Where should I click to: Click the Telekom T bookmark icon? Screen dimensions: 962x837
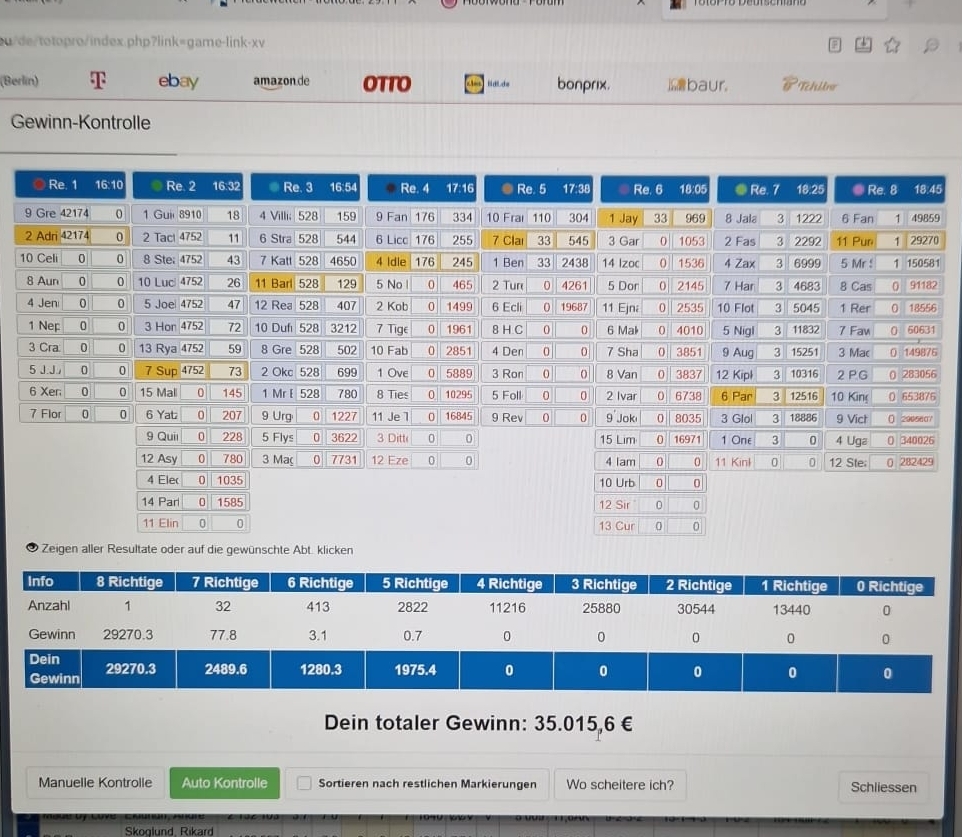click(x=97, y=80)
